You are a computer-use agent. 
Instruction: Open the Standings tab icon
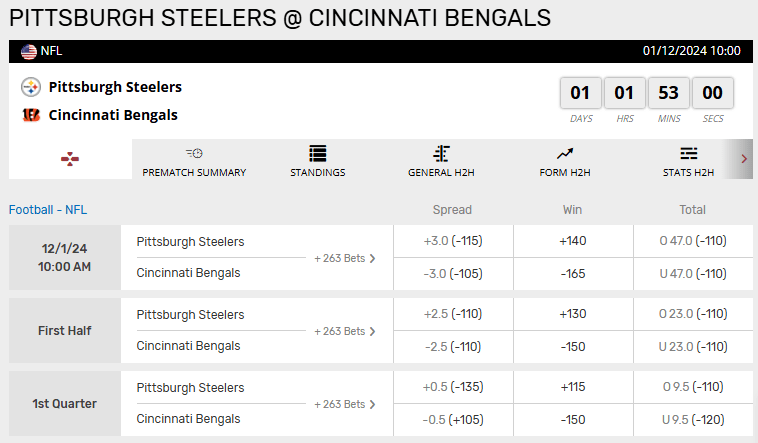click(318, 153)
